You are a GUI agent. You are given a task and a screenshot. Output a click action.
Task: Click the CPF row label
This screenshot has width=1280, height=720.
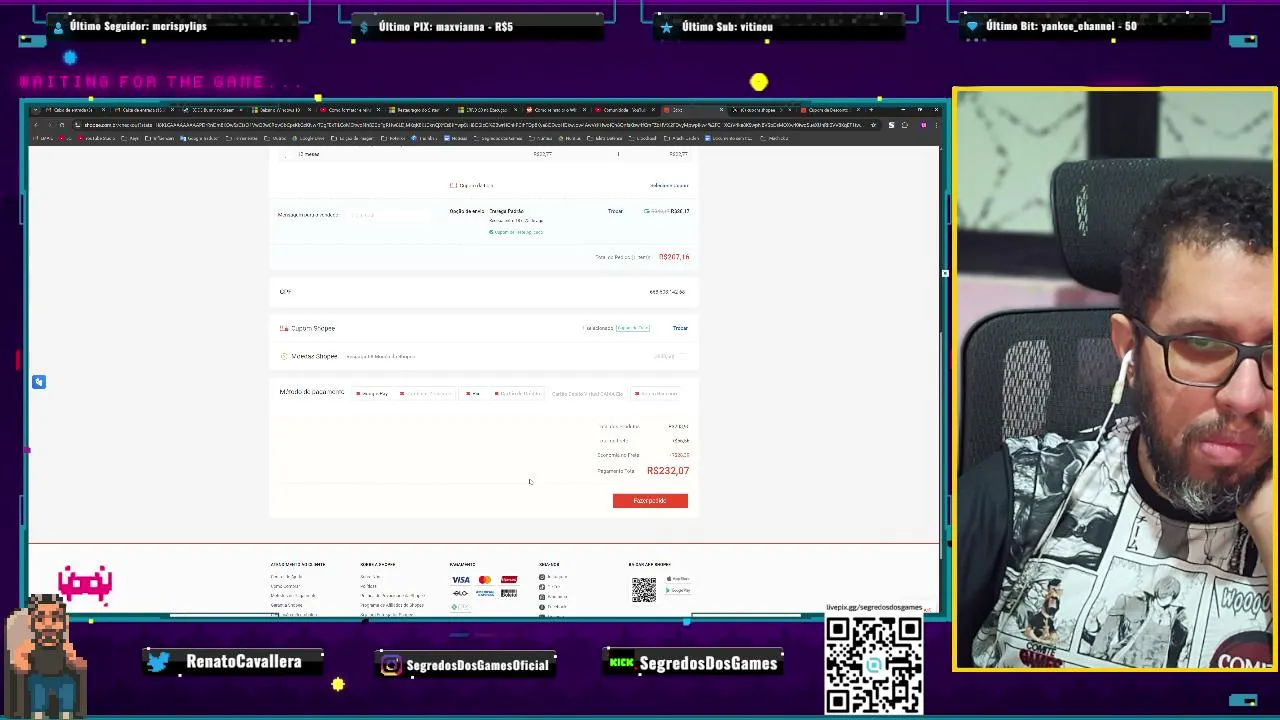click(285, 292)
